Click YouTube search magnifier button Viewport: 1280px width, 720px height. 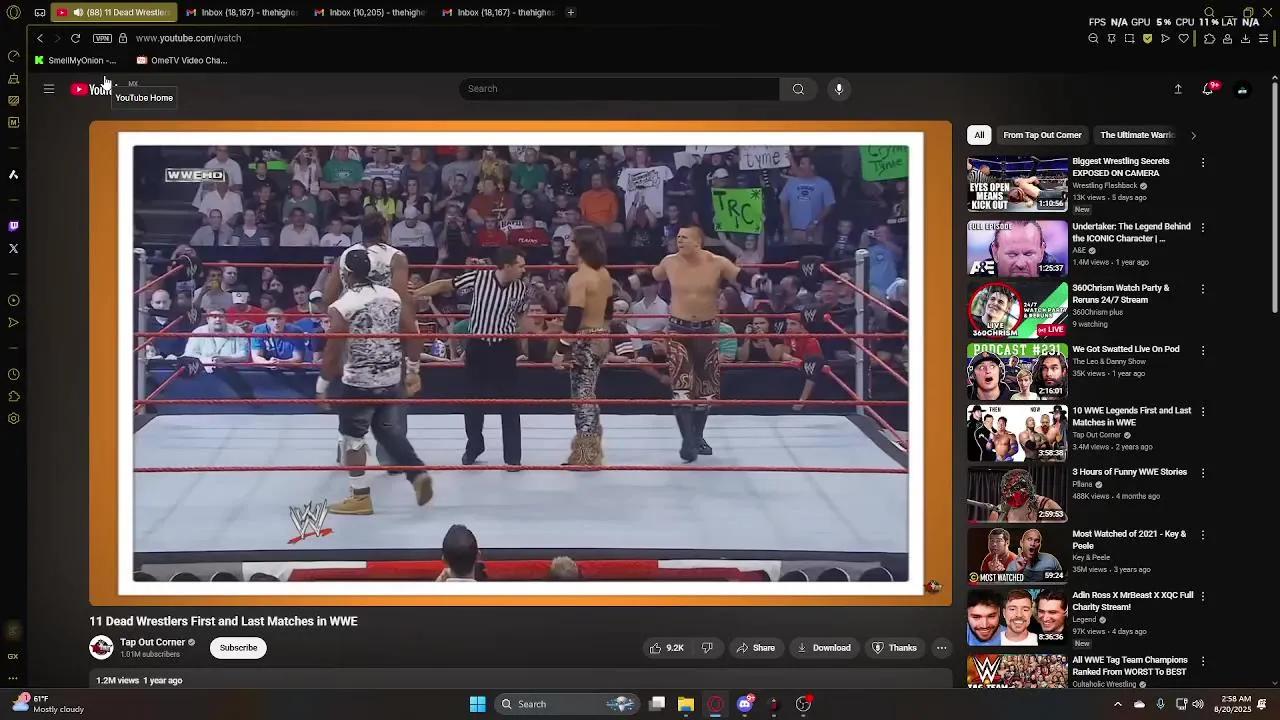[798, 89]
